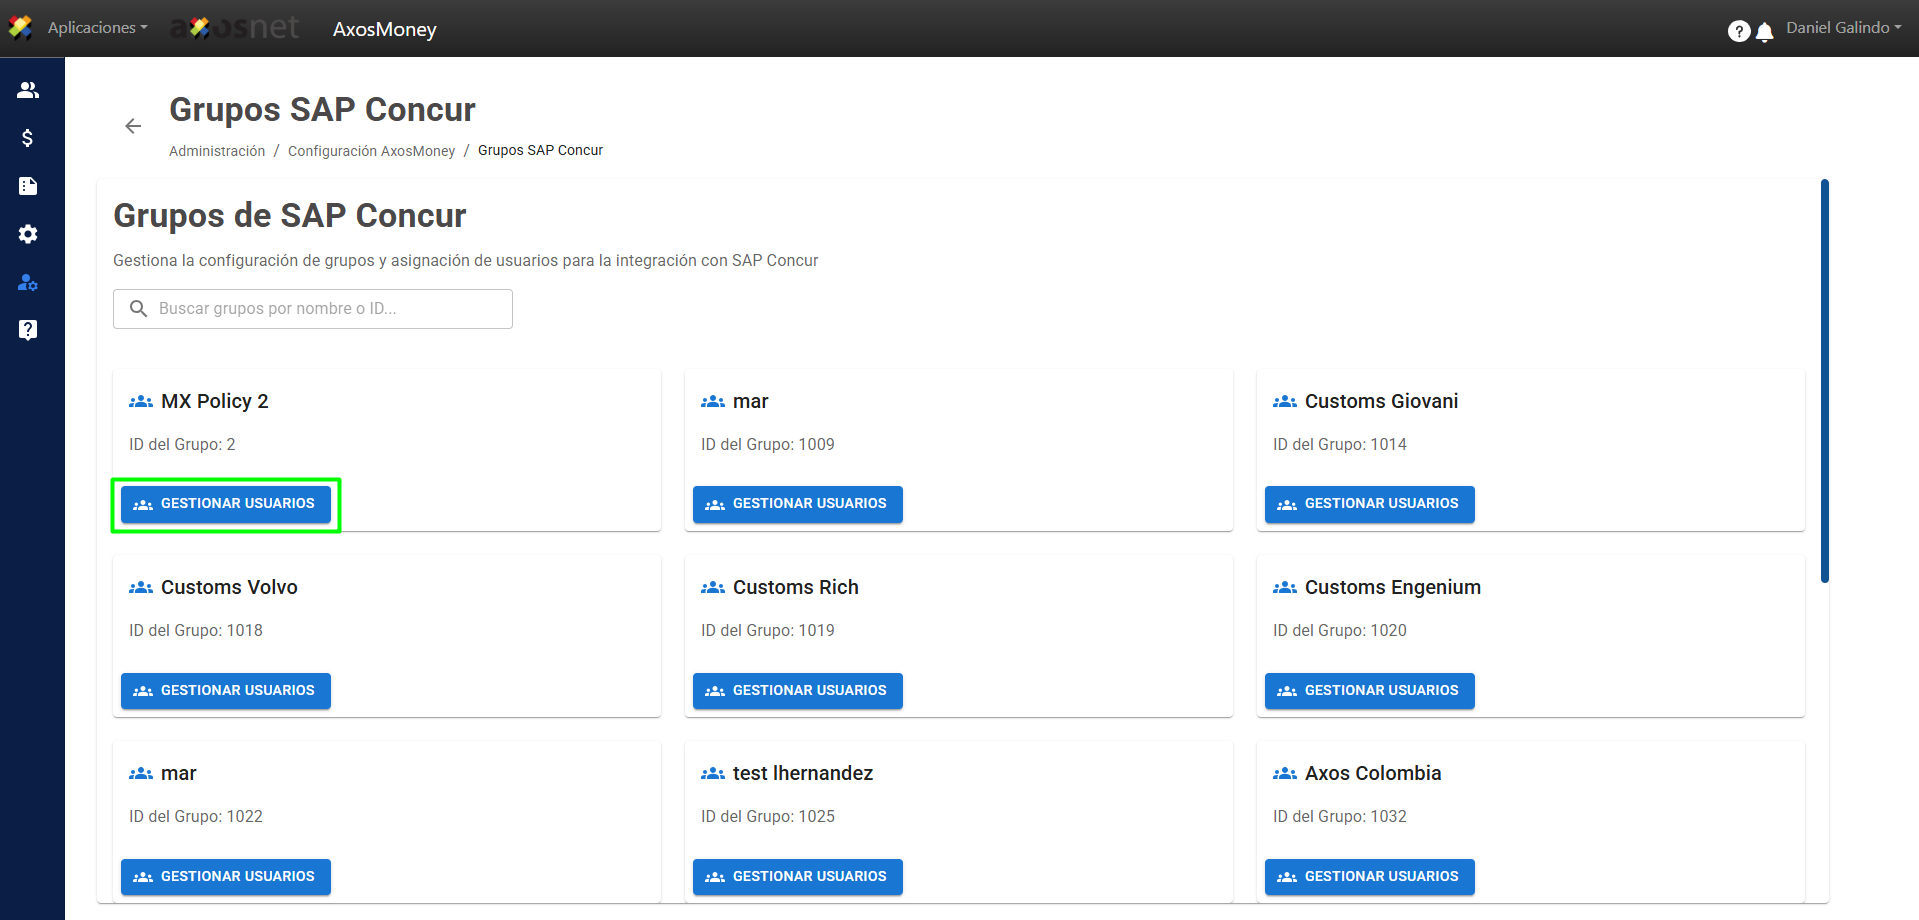Click the blue vertical scrollbar
The height and width of the screenshot is (920, 1919).
click(x=1824, y=380)
